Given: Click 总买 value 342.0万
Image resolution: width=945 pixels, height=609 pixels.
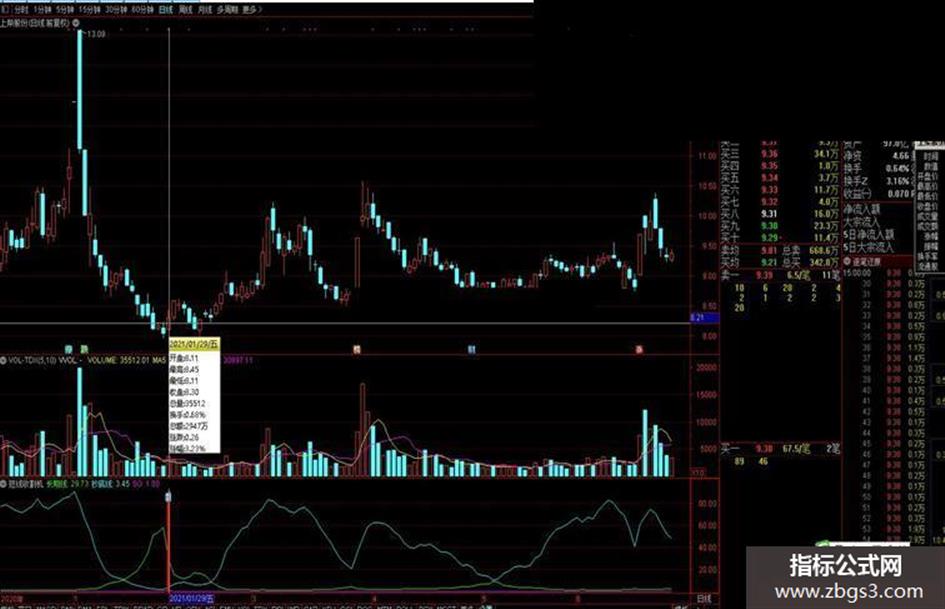Looking at the screenshot, I should coord(824,262).
